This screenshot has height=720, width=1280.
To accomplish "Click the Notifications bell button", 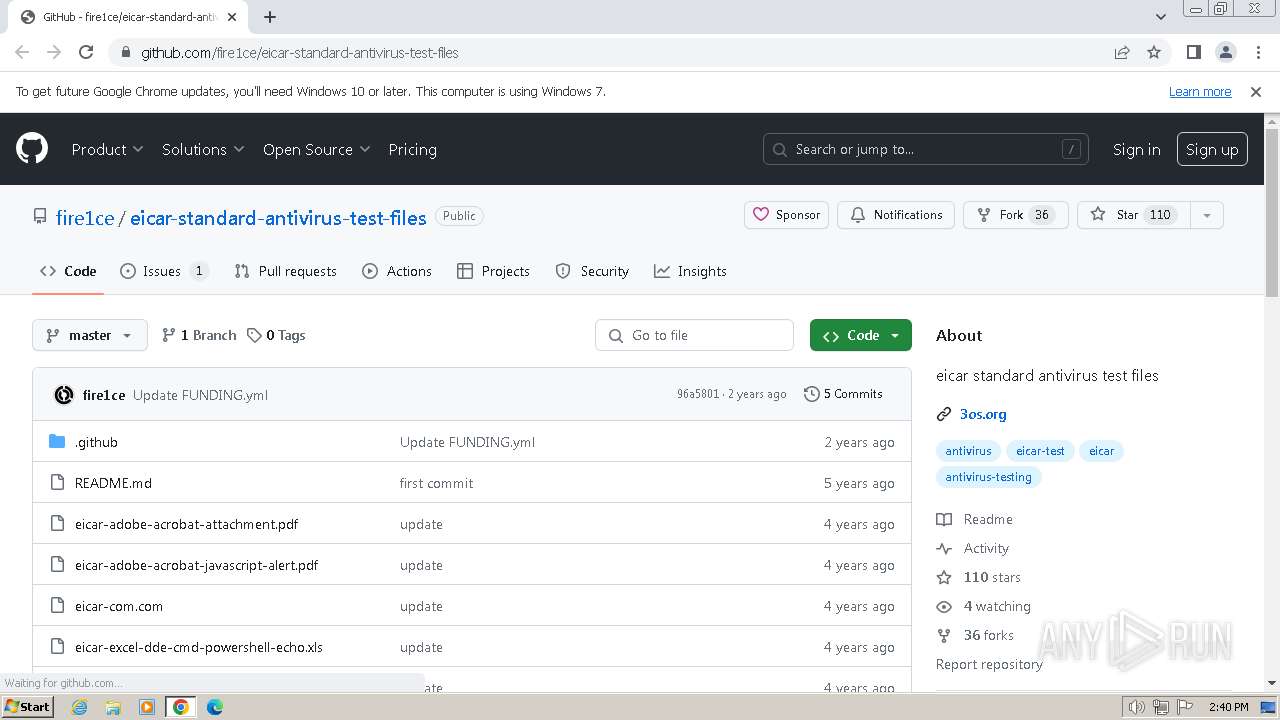I will (x=896, y=215).
